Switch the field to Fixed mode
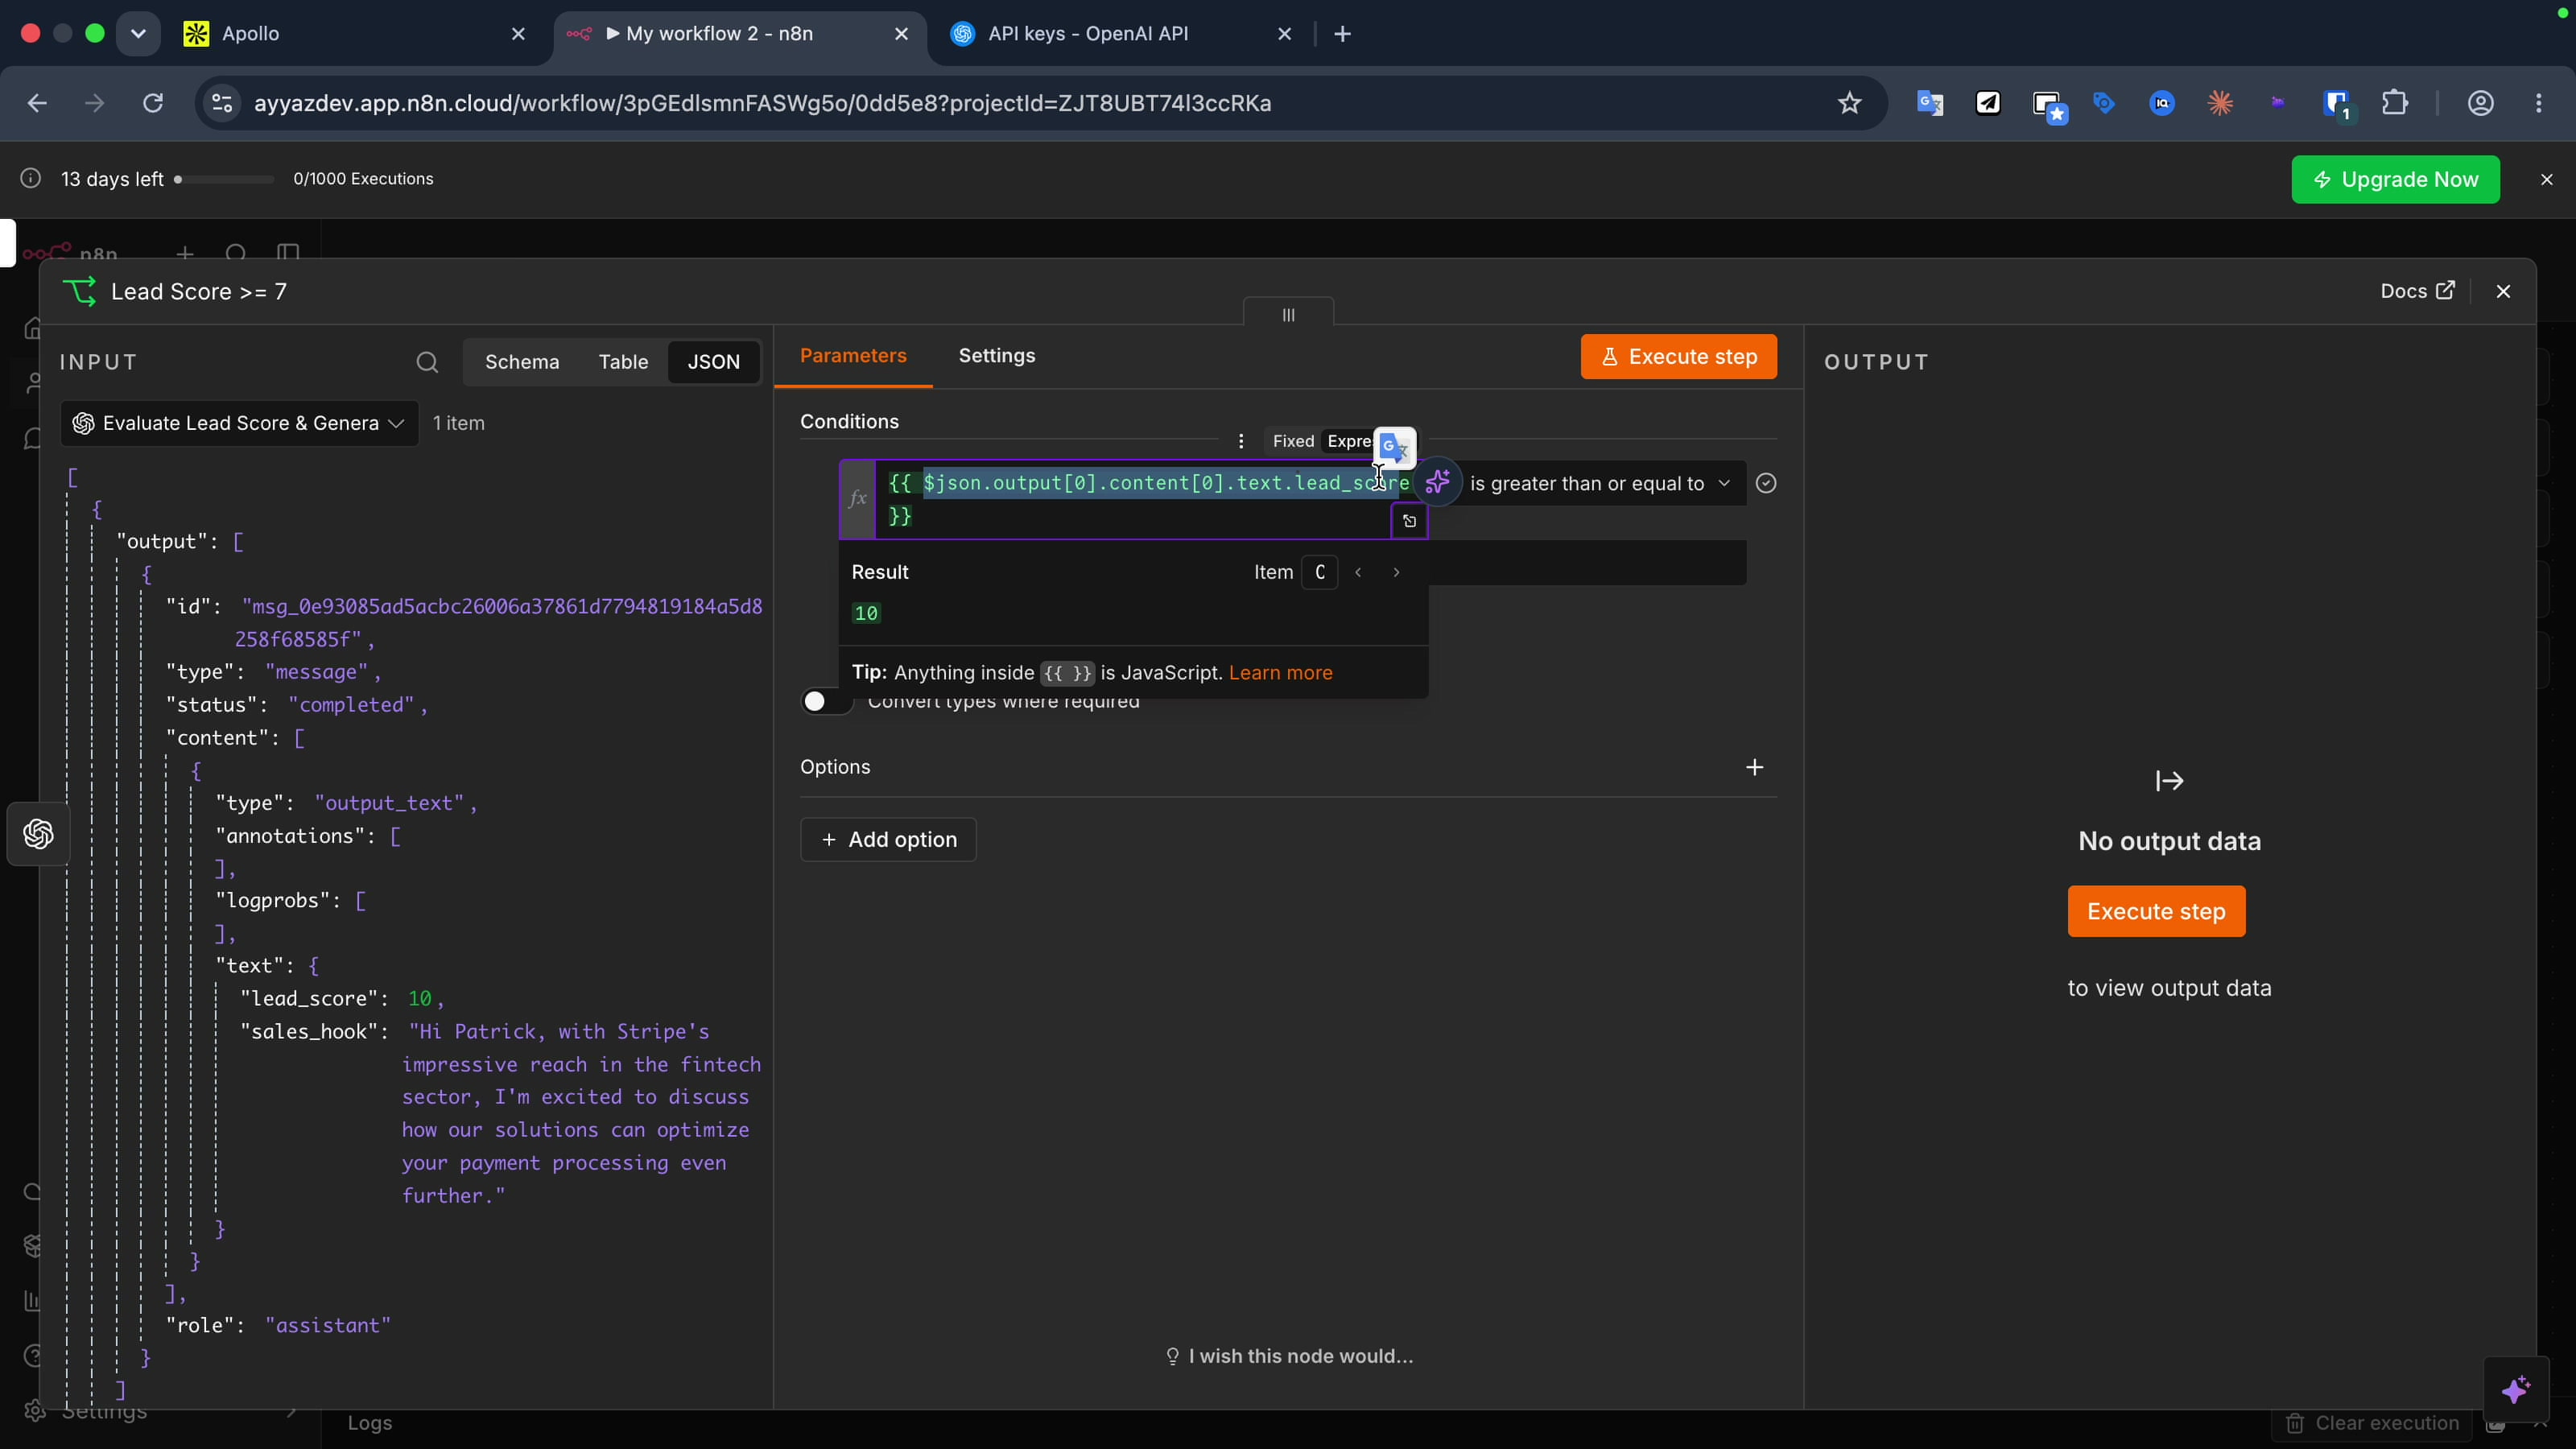 tap(1293, 441)
